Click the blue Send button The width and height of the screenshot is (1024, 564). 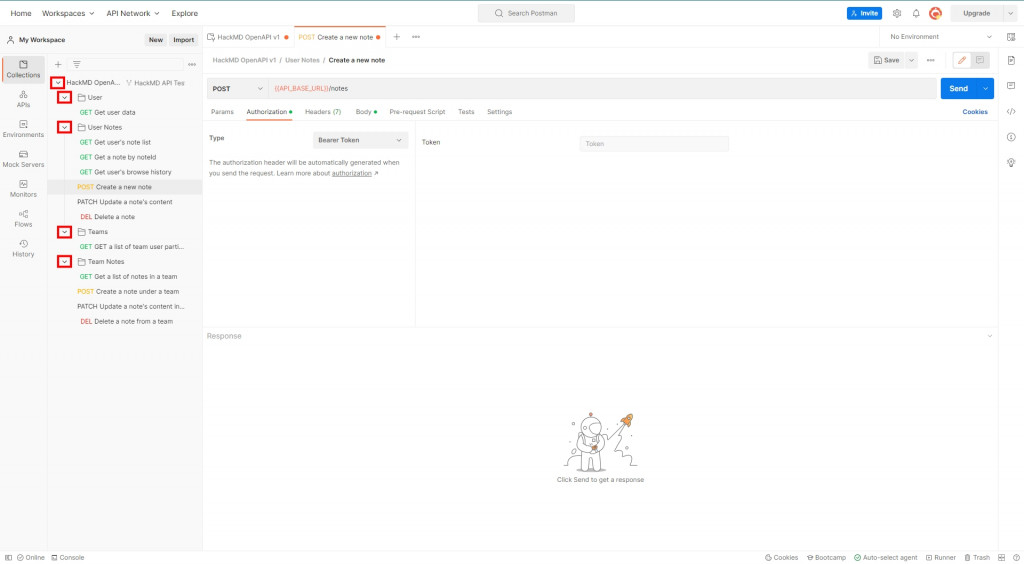coord(958,89)
